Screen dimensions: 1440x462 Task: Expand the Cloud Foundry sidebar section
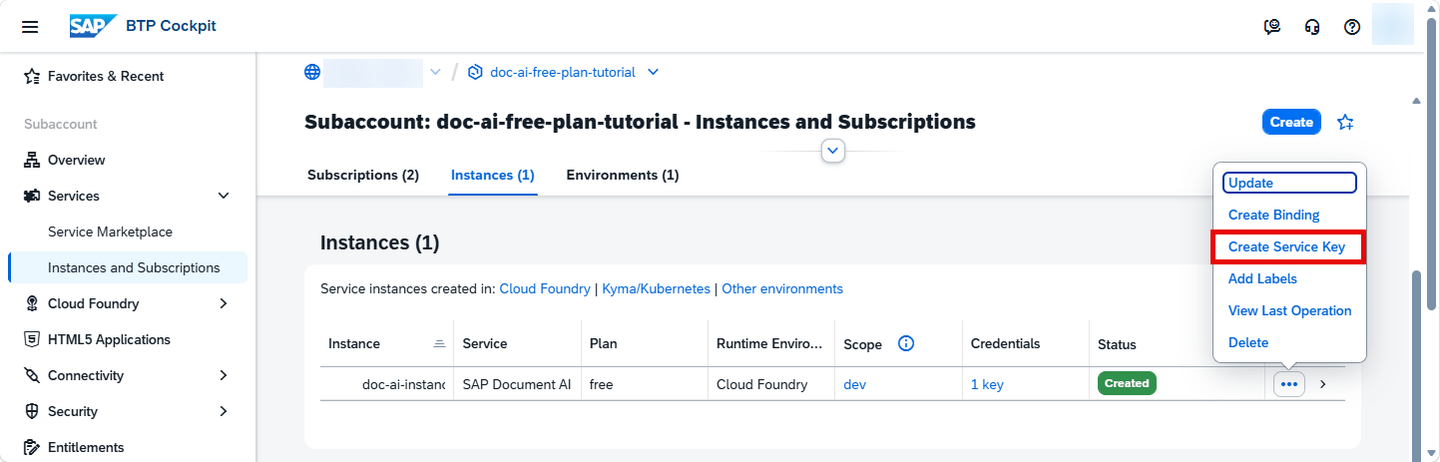click(223, 304)
